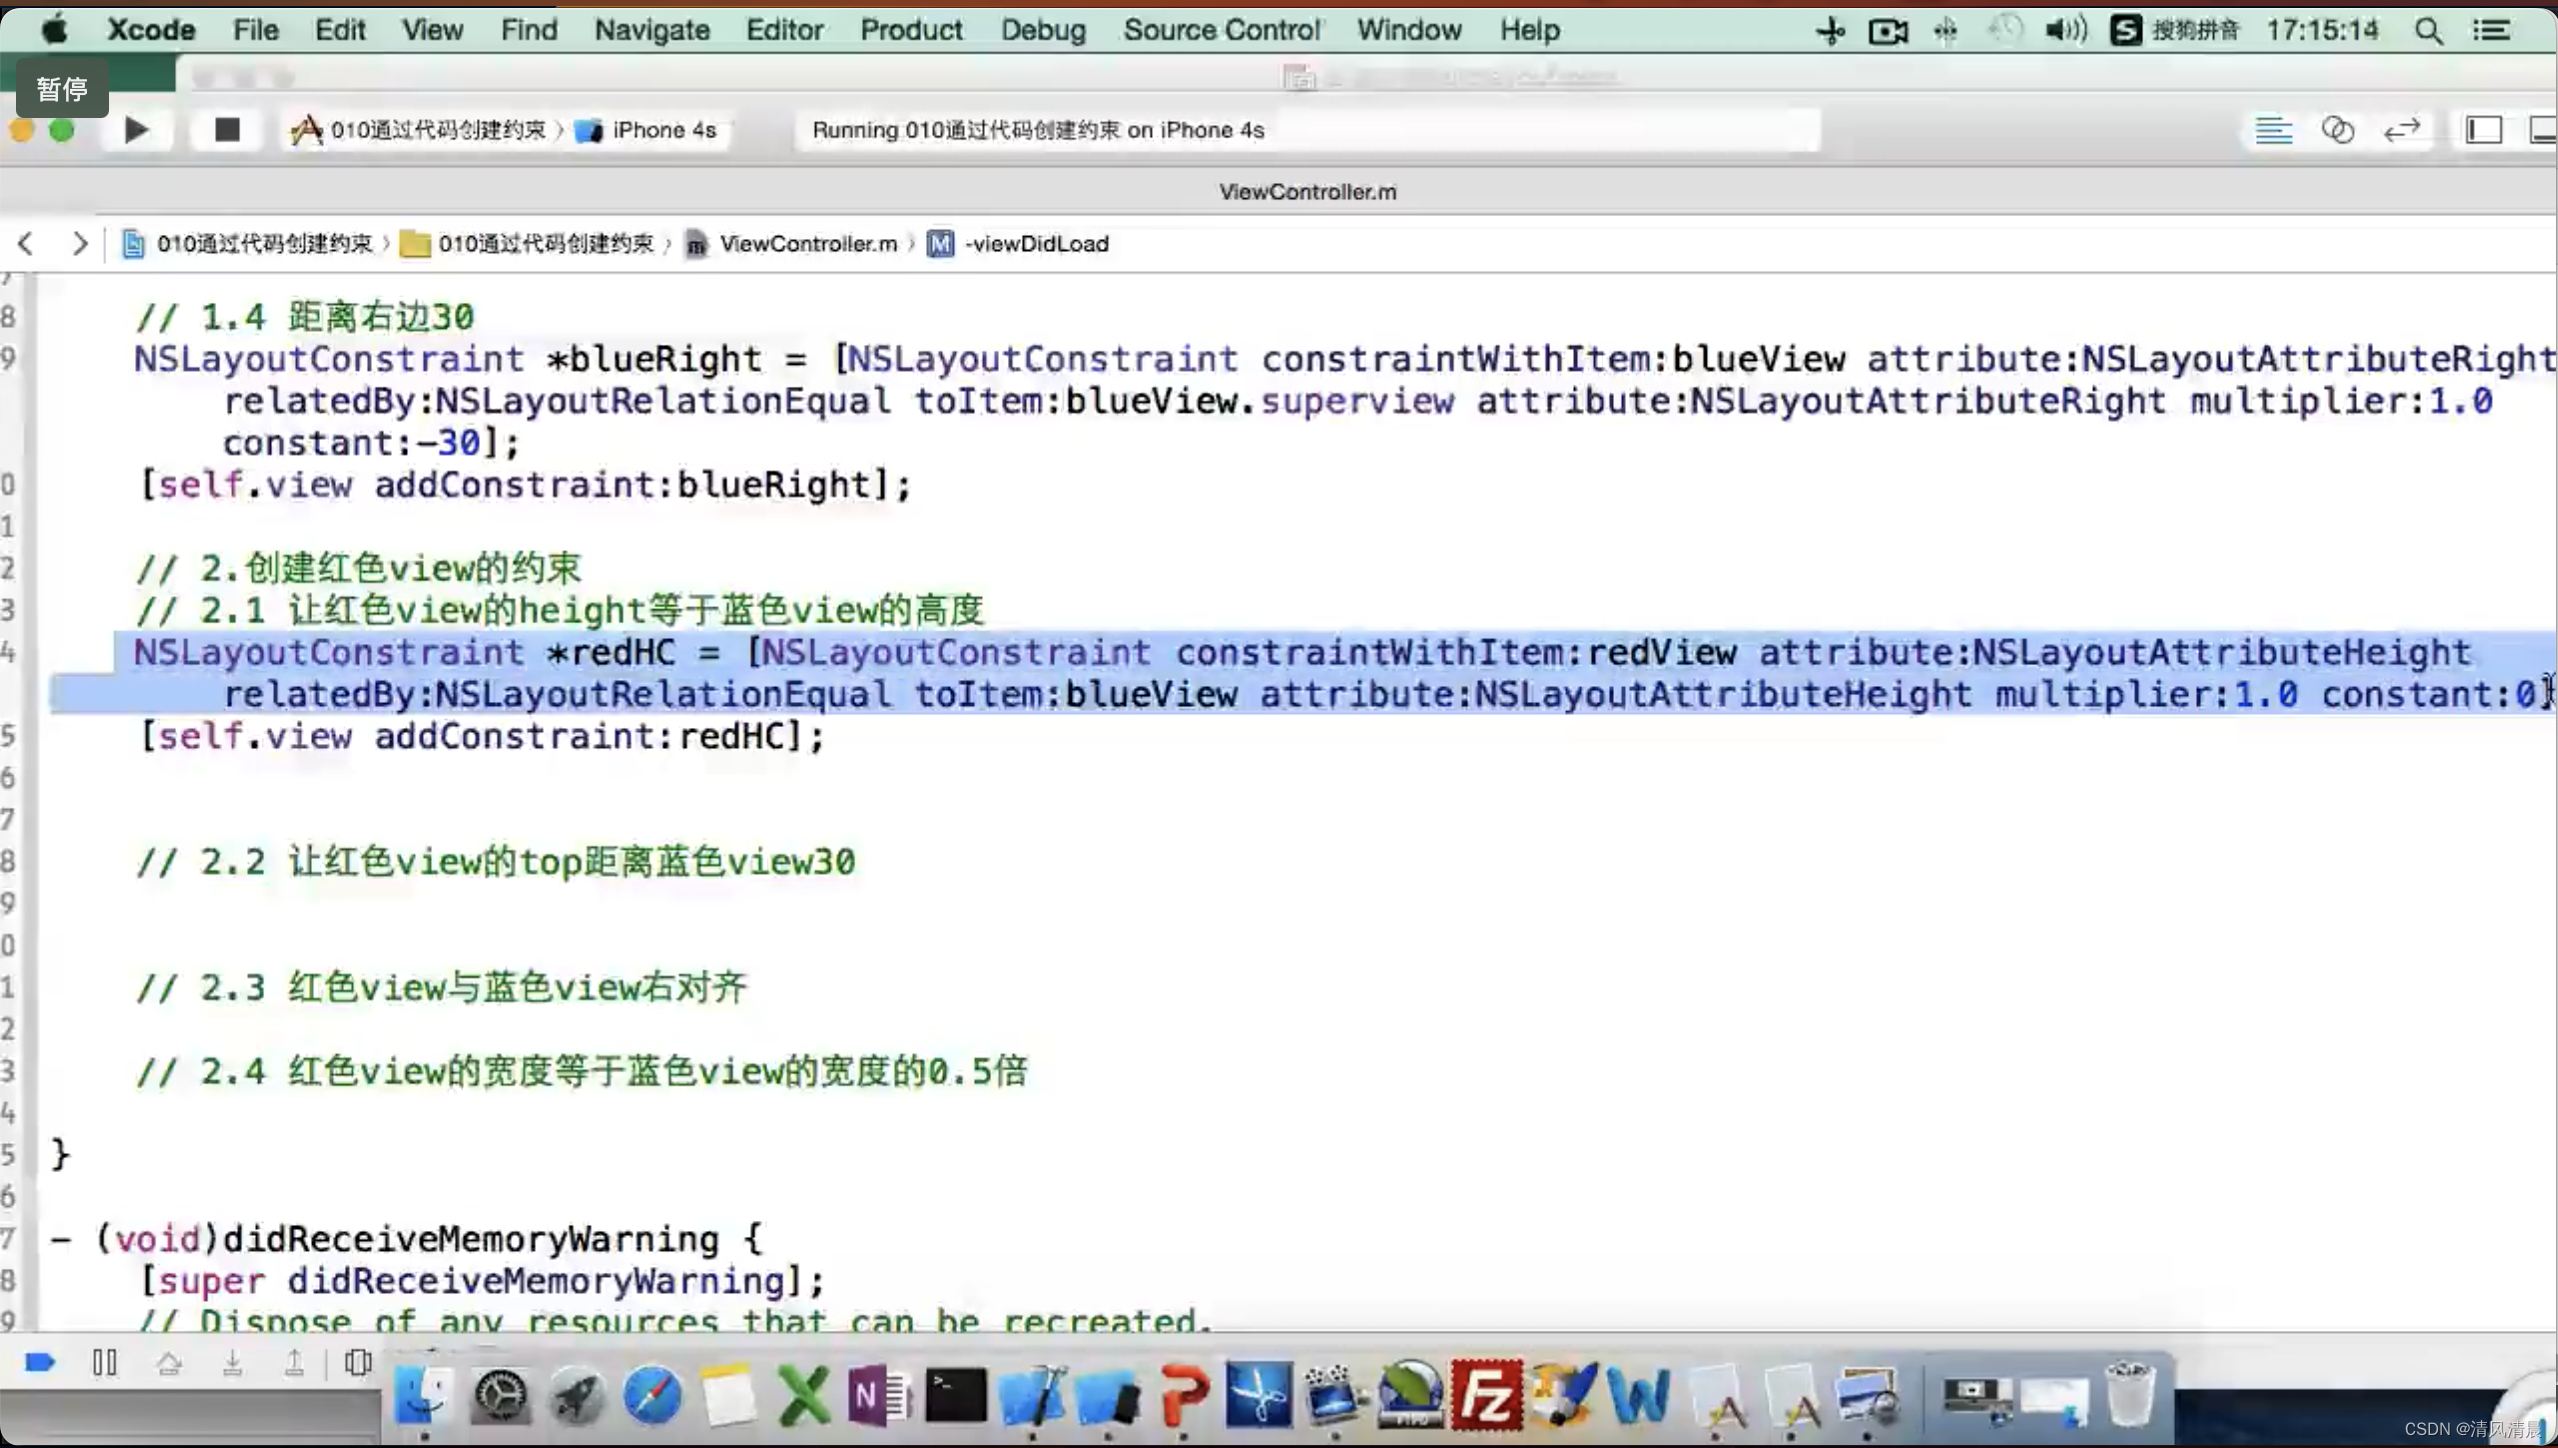Go forward in editor history
2558x1448 pixels.
coord(79,244)
